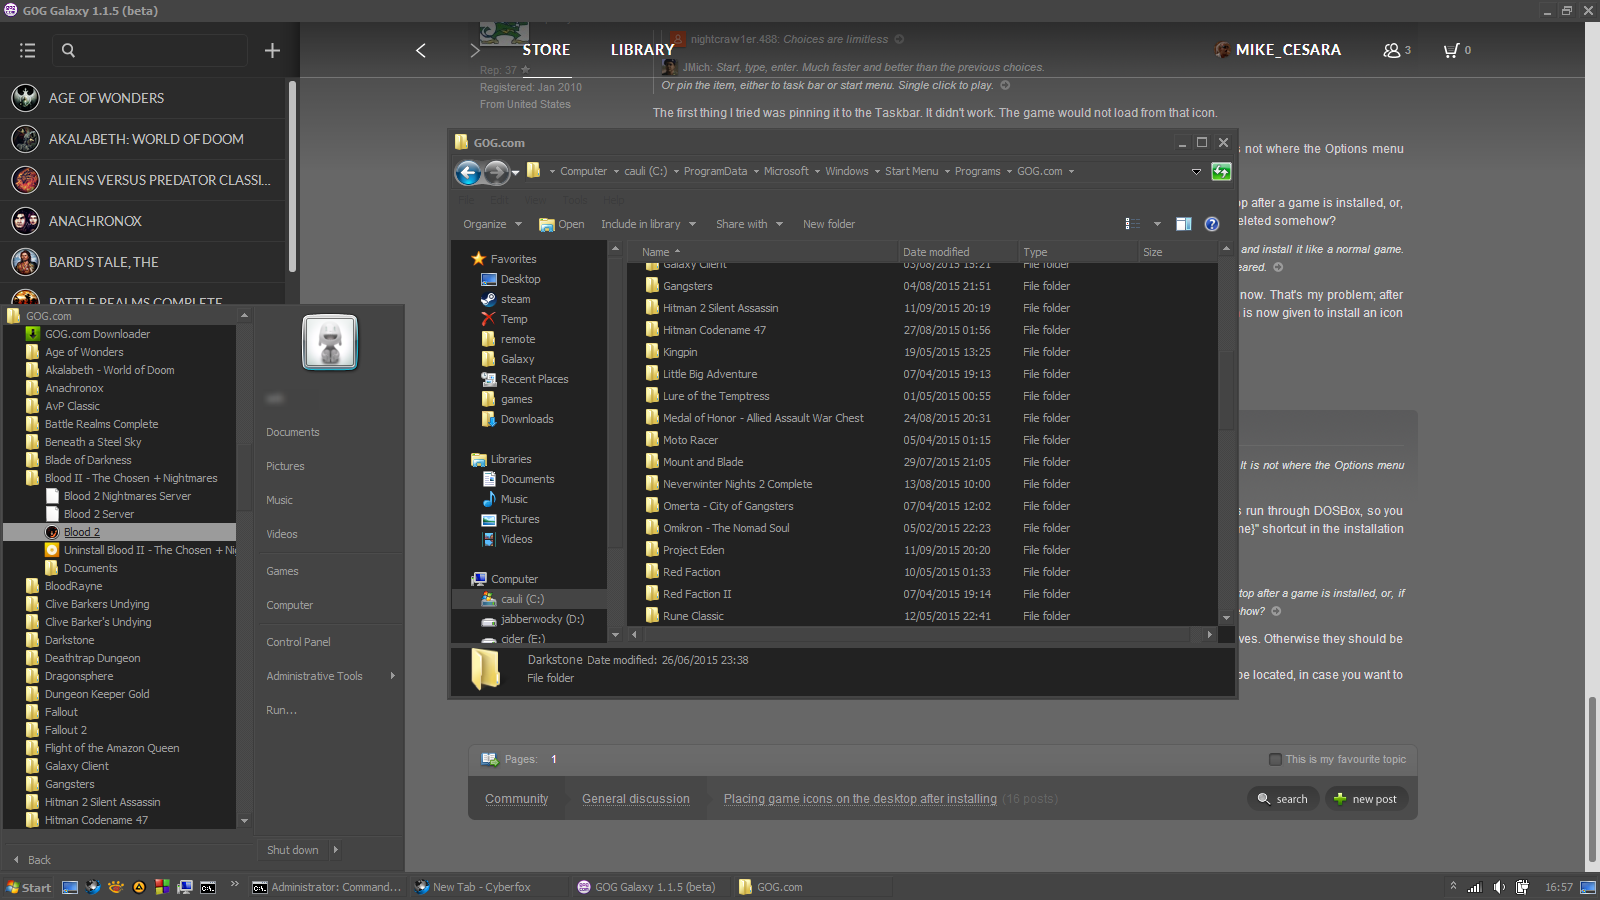Click the new post button

[x=1366, y=799]
